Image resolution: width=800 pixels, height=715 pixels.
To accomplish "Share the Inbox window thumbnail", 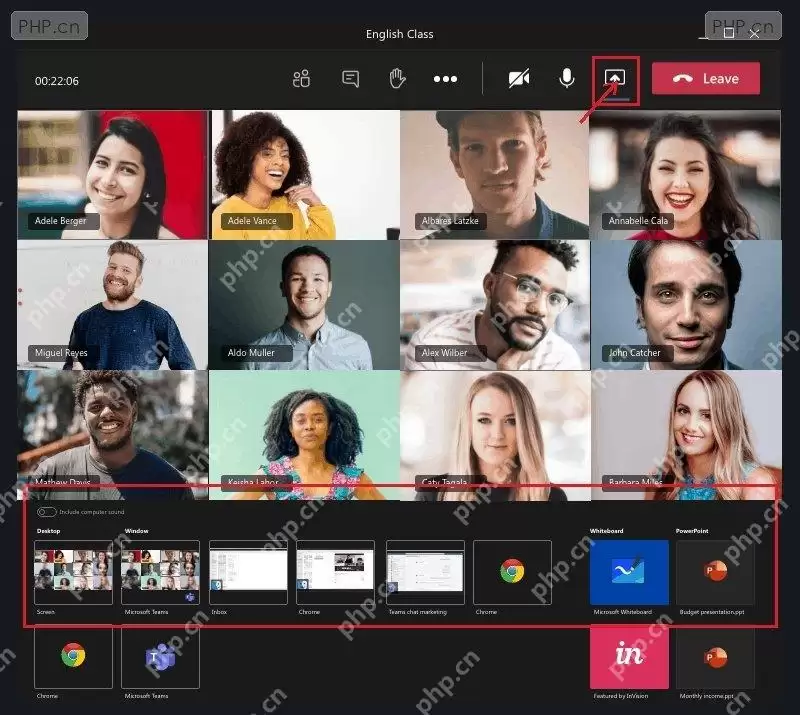I will coord(248,572).
